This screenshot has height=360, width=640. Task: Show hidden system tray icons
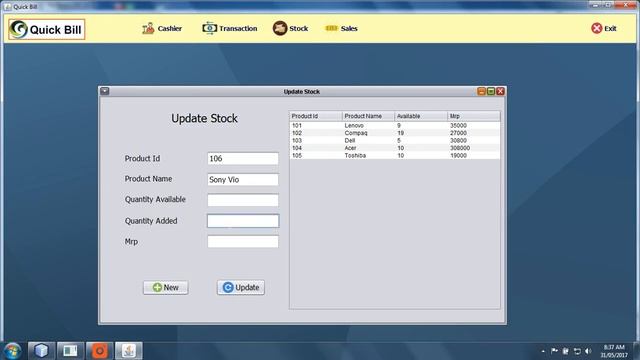(x=543, y=351)
